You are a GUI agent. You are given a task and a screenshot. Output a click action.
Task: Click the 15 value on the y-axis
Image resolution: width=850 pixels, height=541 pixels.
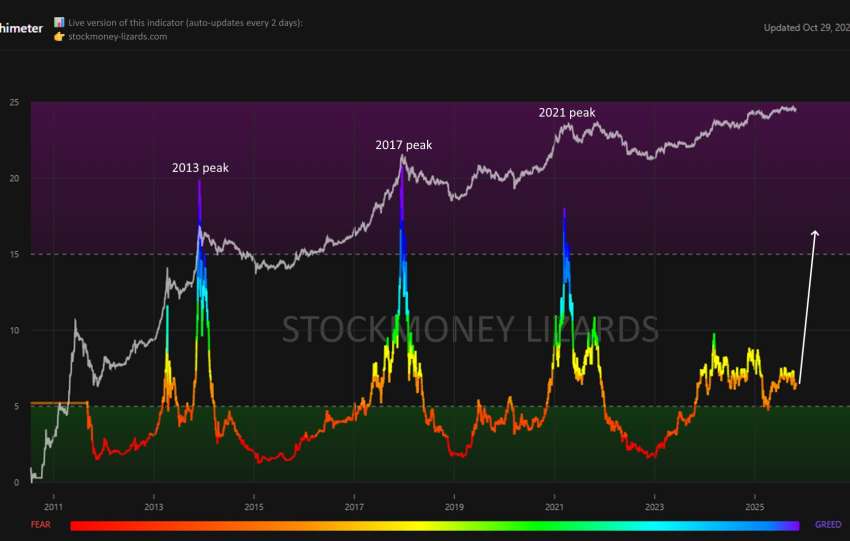(x=15, y=255)
